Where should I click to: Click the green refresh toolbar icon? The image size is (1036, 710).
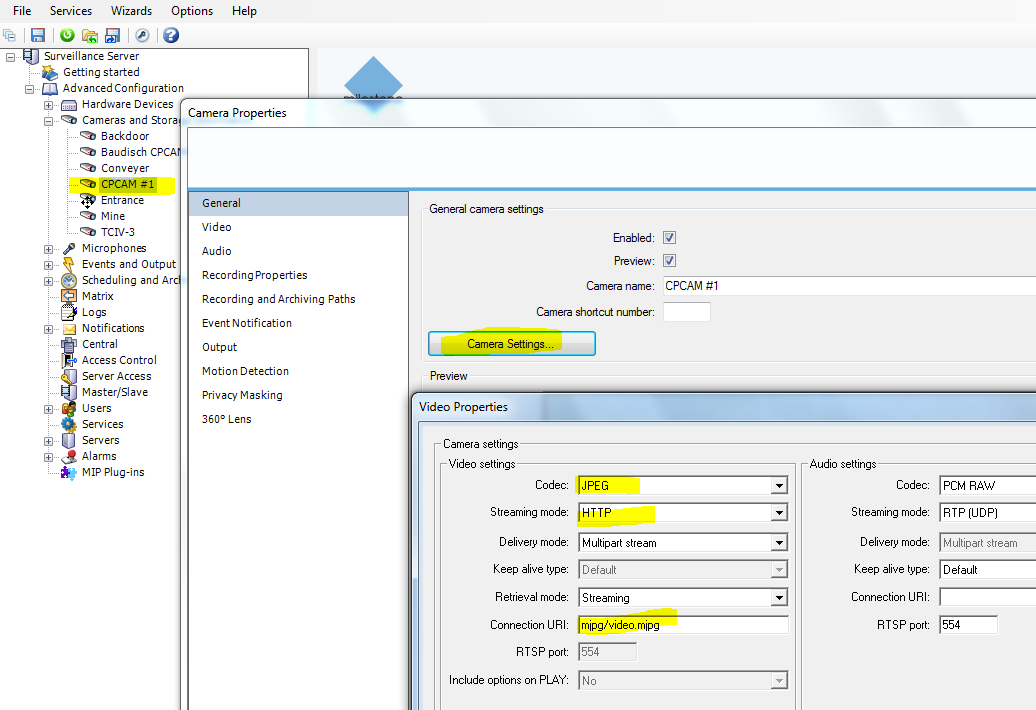[68, 35]
